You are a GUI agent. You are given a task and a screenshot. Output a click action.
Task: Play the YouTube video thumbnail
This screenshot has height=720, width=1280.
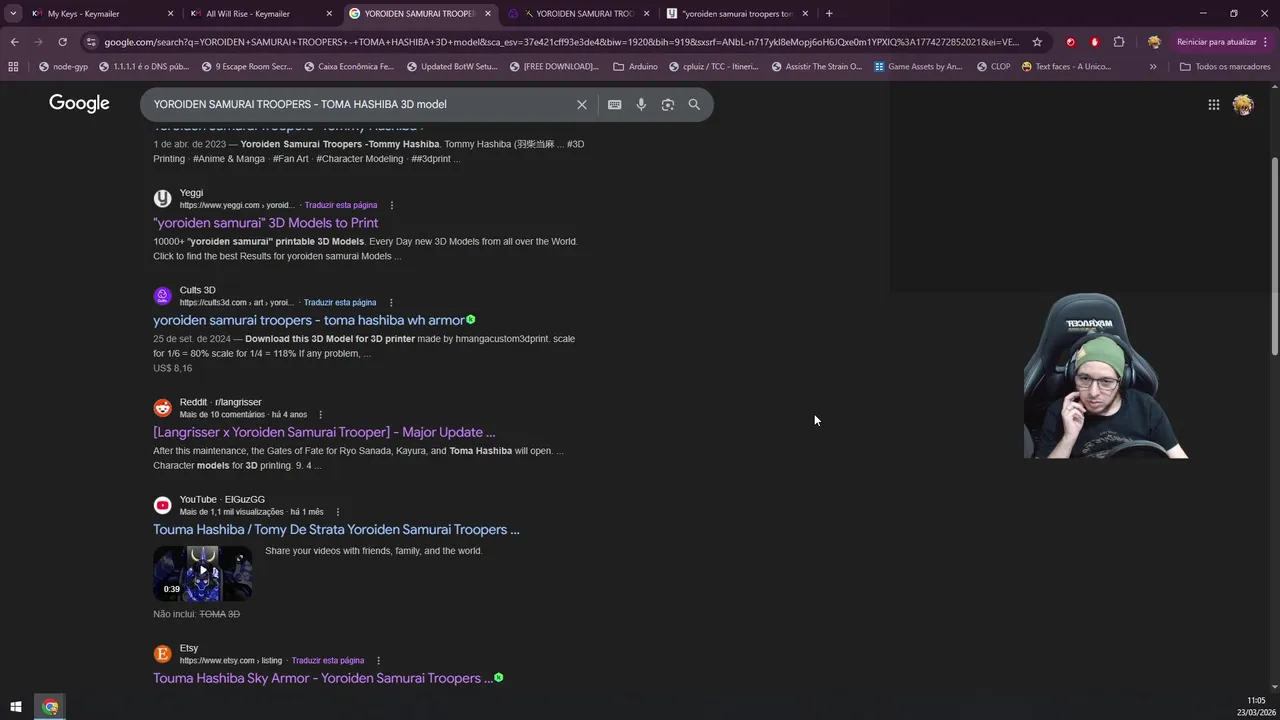click(x=203, y=573)
